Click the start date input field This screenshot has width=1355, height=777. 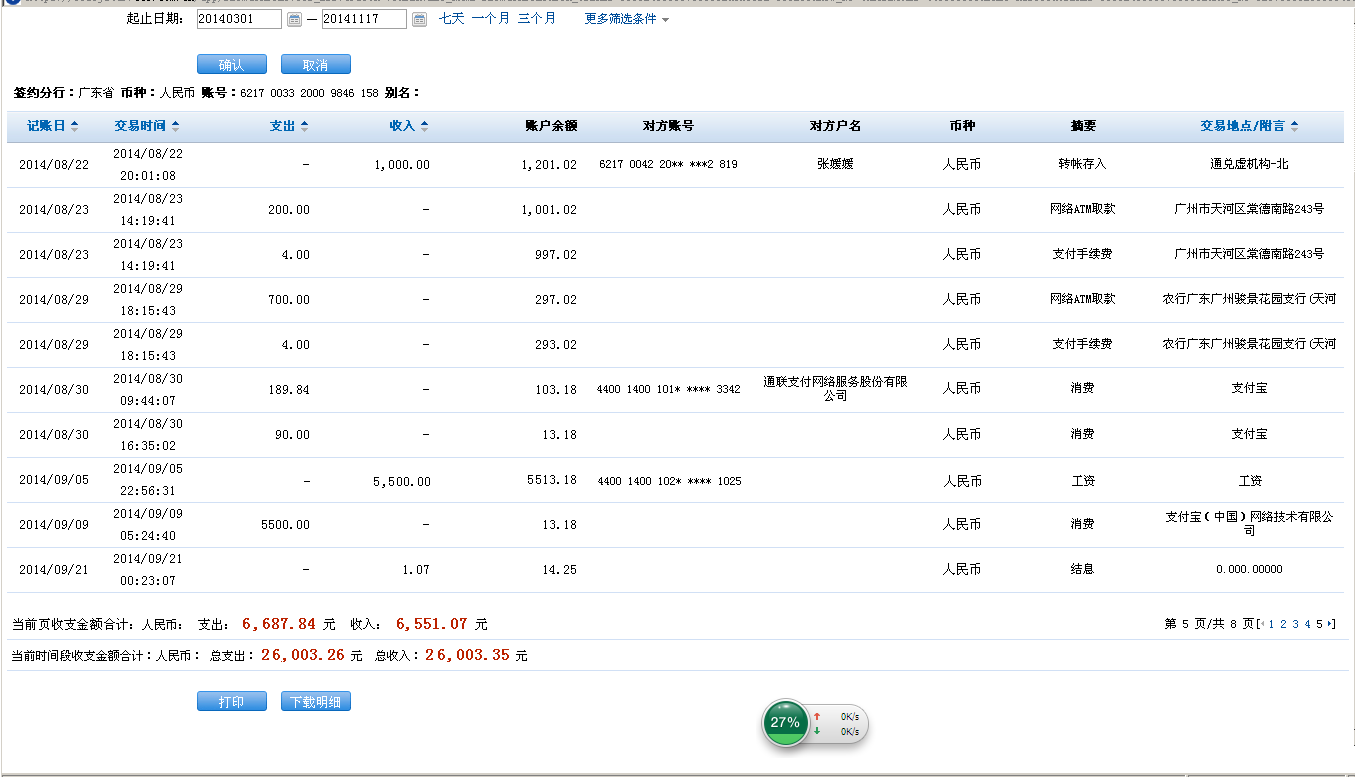239,20
